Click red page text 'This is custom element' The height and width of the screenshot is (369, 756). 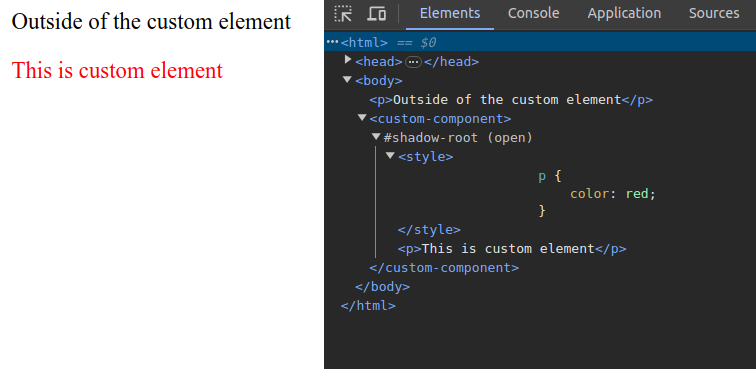(117, 70)
